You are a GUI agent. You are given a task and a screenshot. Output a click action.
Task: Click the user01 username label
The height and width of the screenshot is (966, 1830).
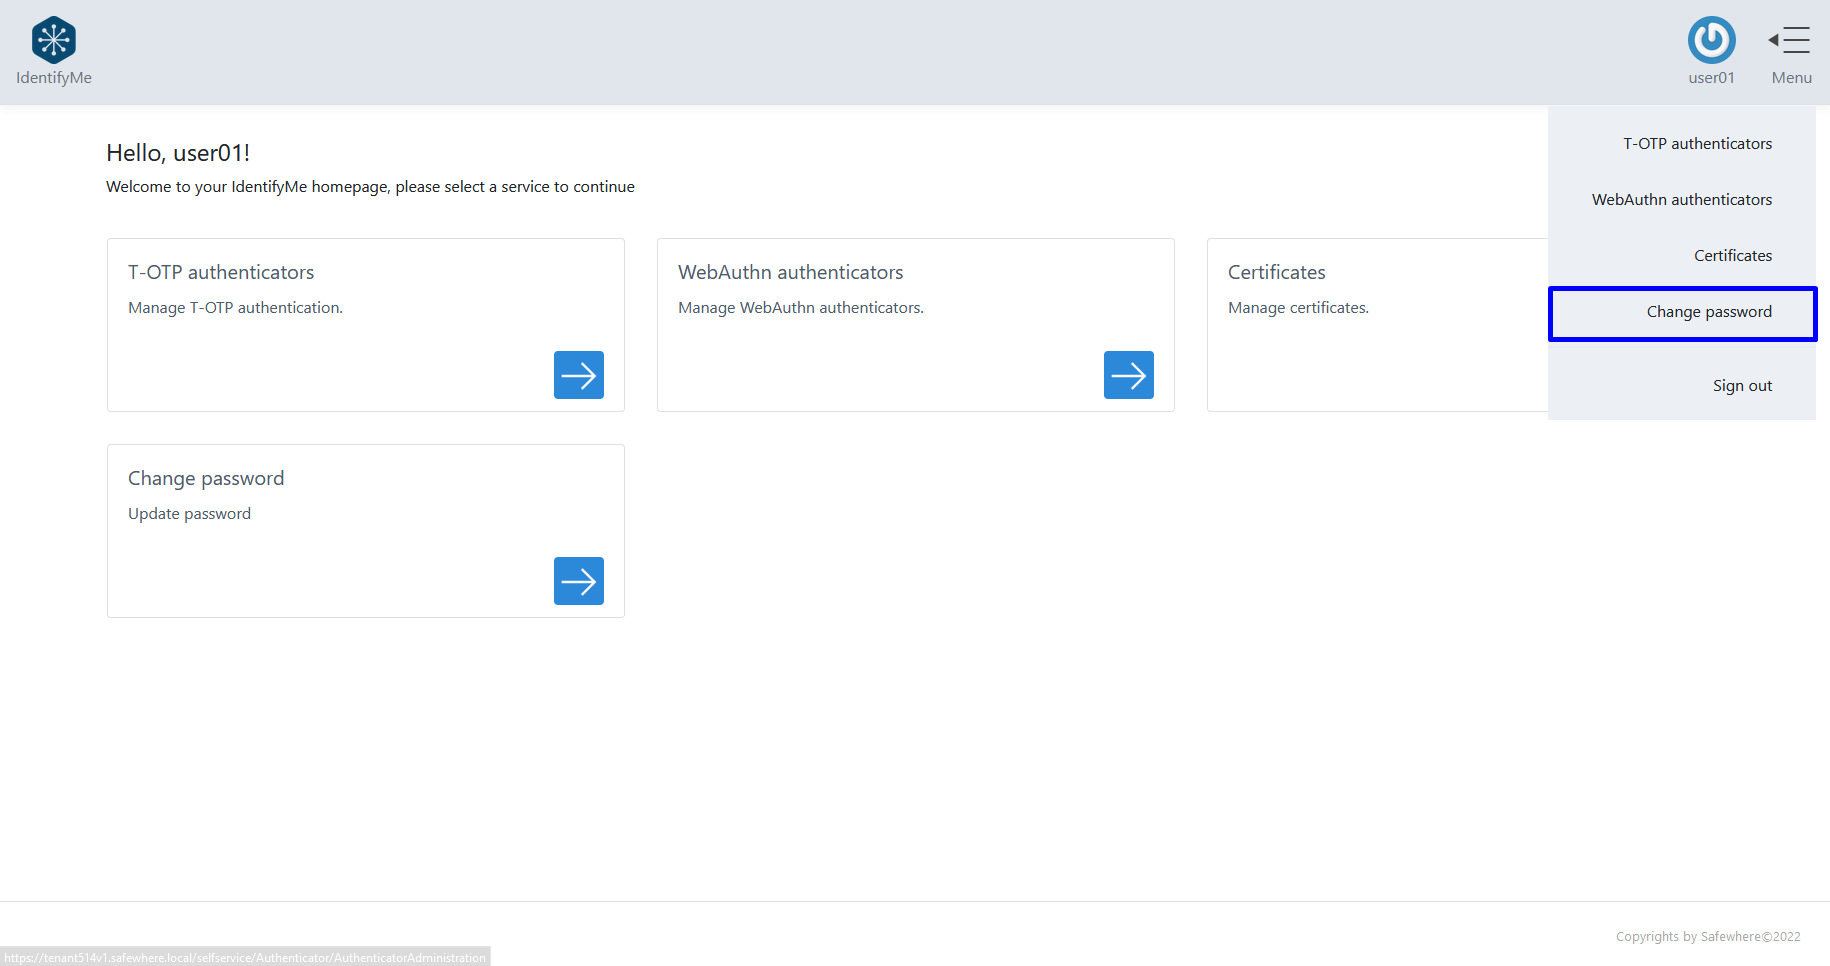1711,78
